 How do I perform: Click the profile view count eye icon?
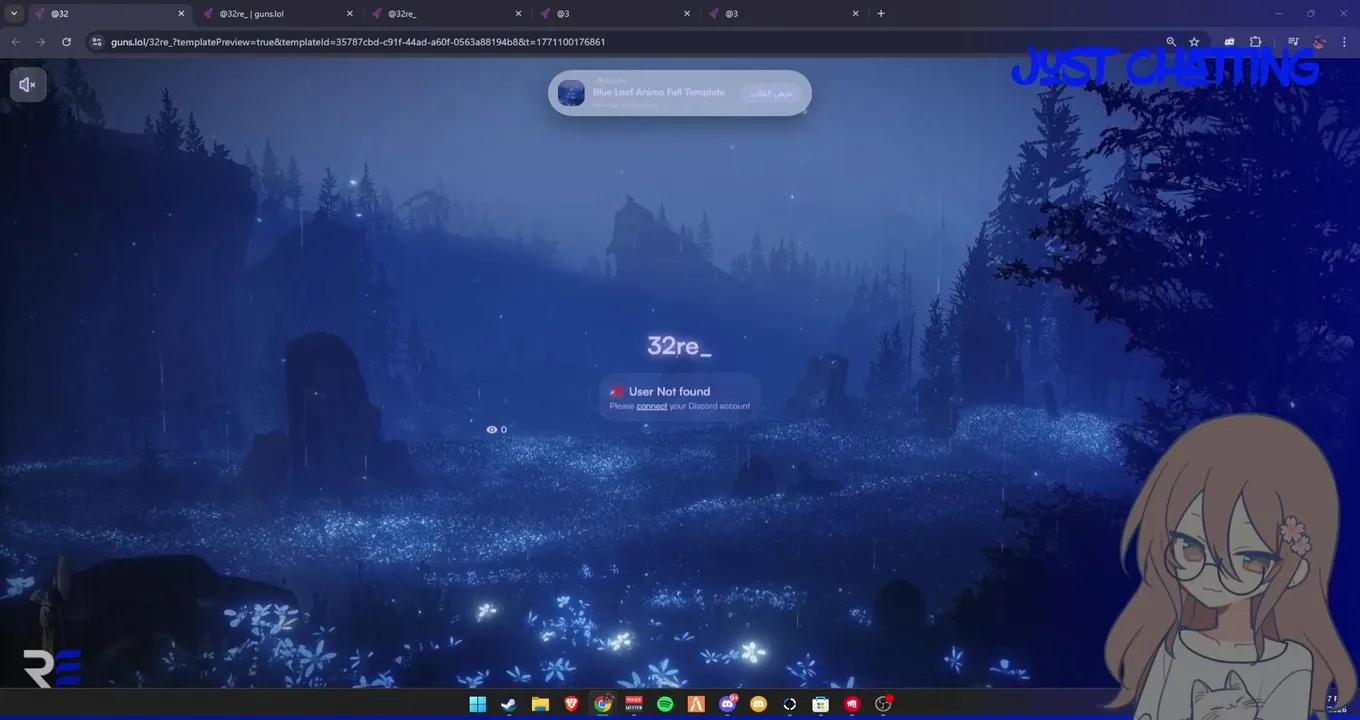tap(491, 429)
